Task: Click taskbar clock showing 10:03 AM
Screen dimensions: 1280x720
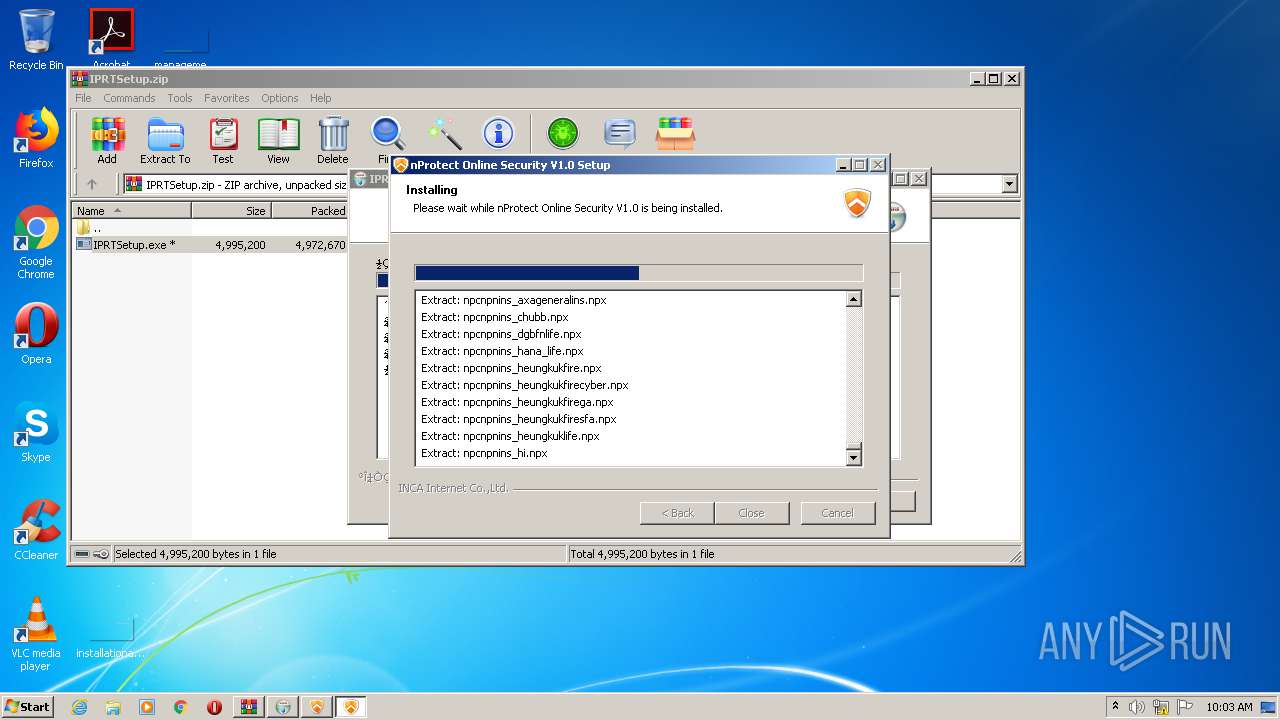Action: tap(1229, 707)
